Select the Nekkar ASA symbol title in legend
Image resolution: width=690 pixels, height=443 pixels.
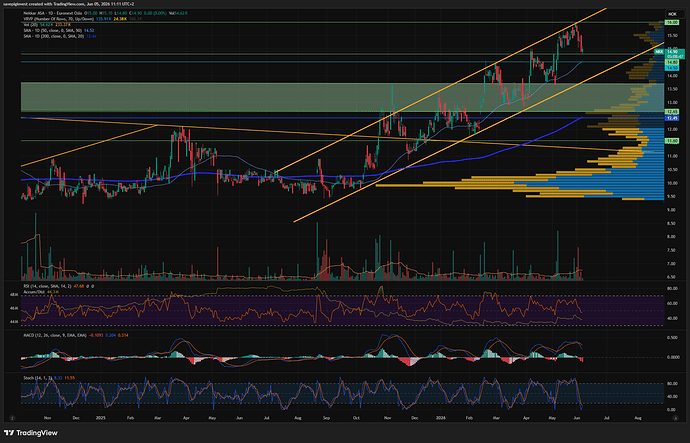54,13
